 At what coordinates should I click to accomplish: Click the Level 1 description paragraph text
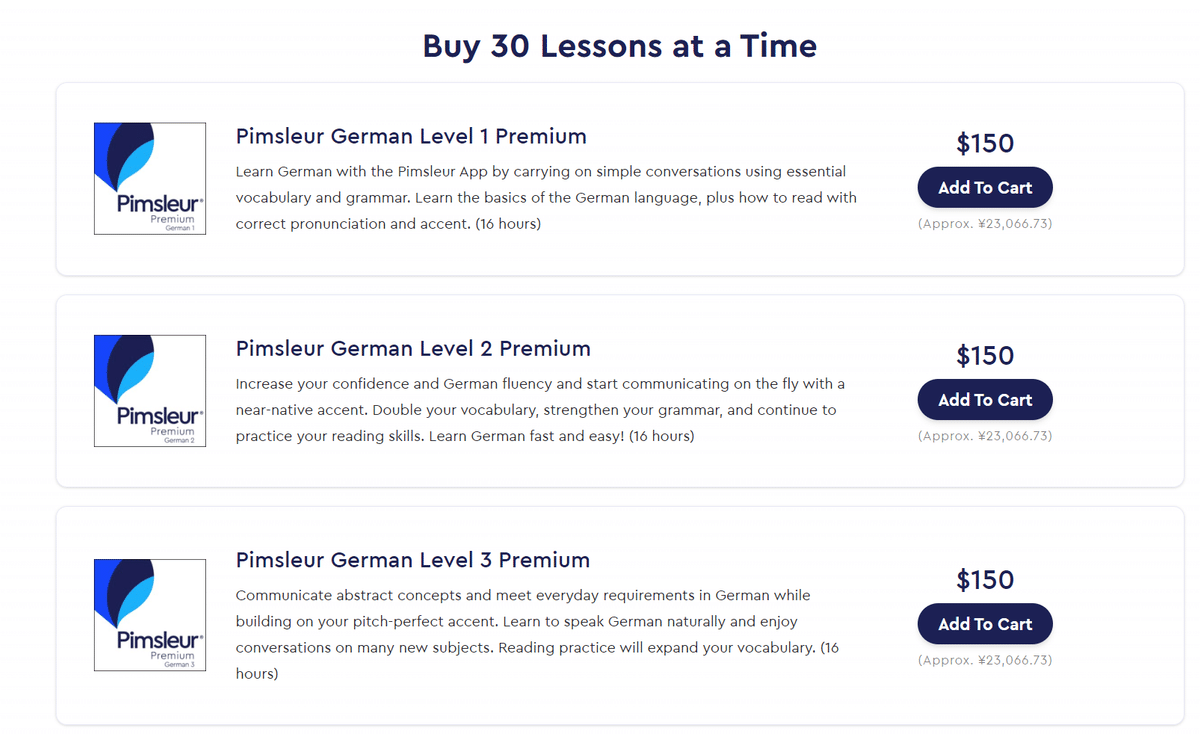point(546,198)
